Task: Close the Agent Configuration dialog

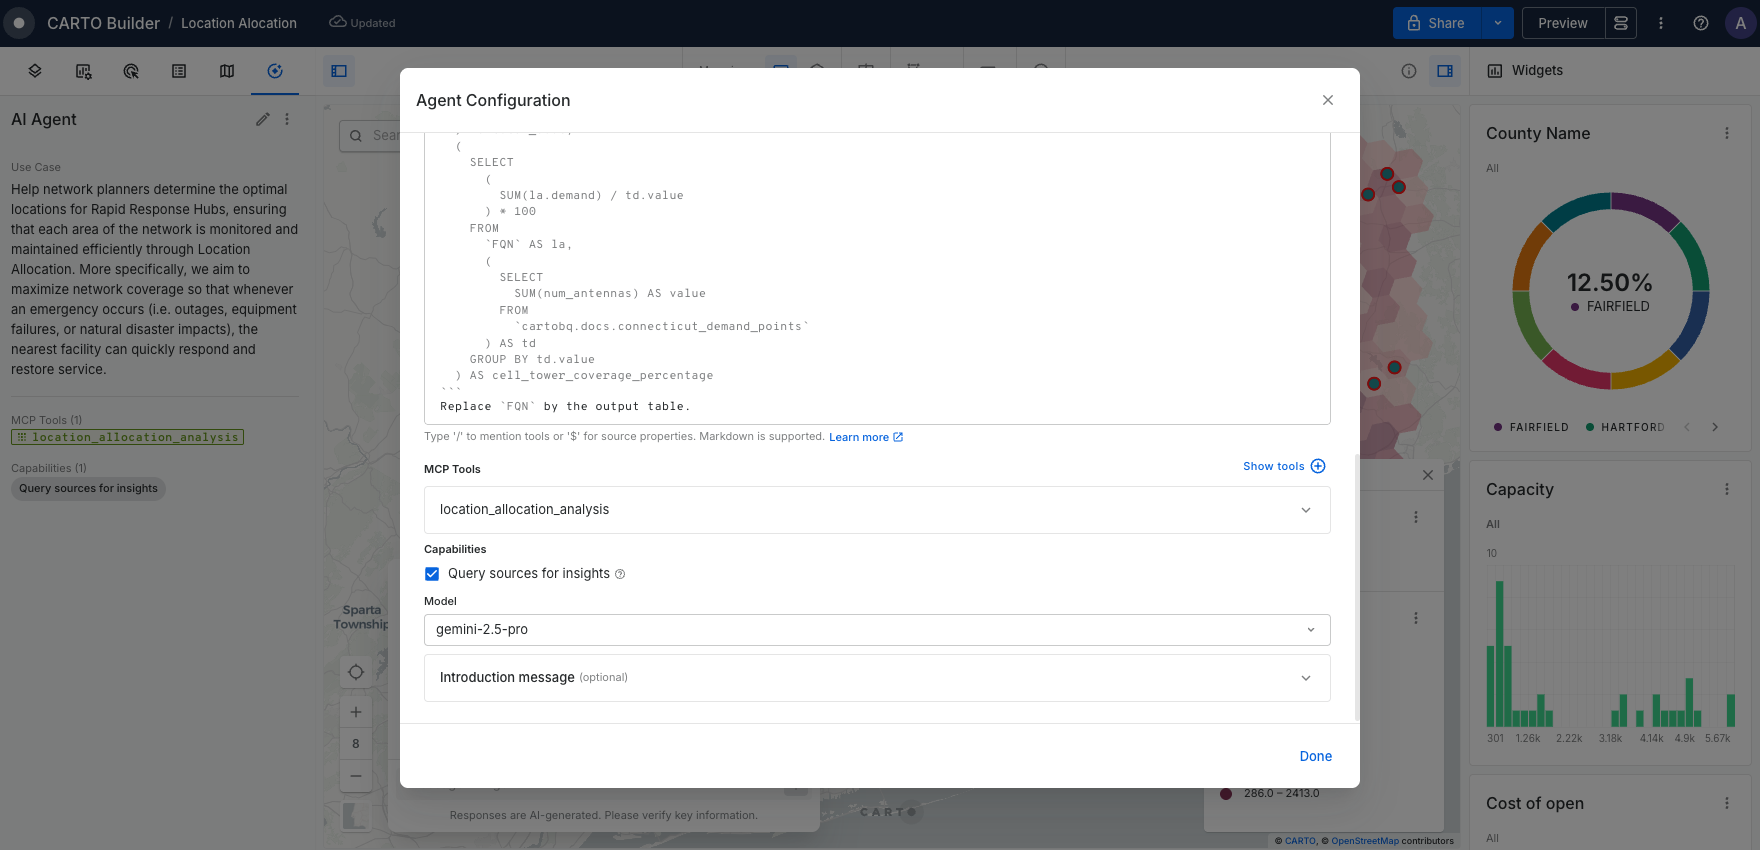Action: pos(1328,100)
